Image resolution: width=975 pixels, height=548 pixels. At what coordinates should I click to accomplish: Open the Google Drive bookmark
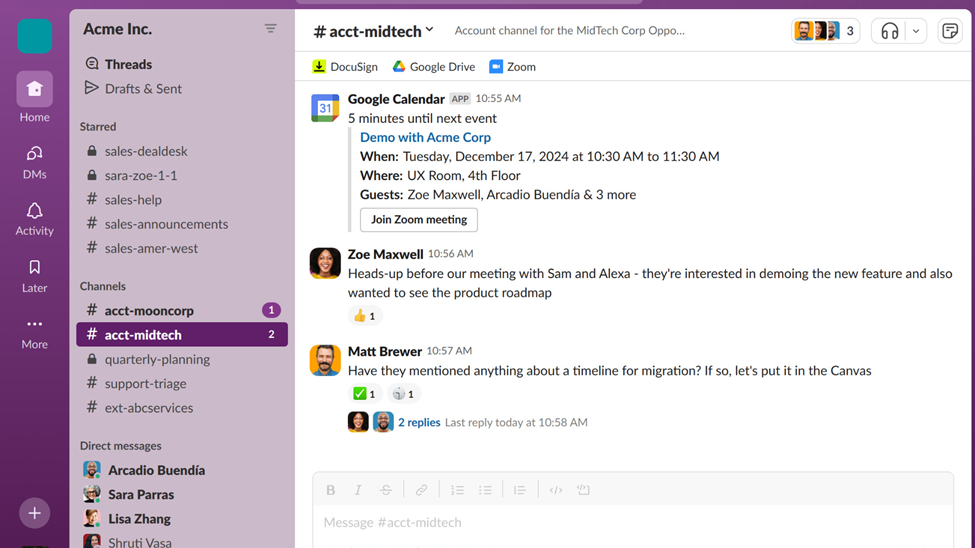click(x=433, y=67)
